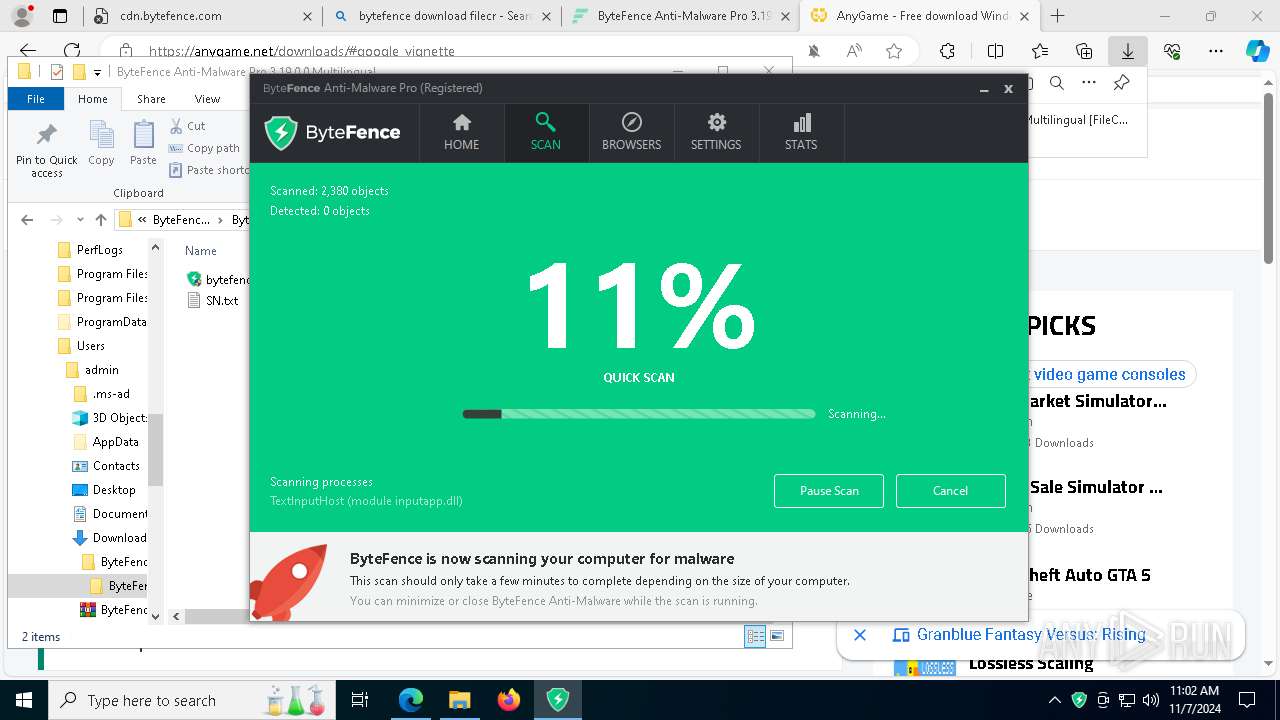Open Firefox from taskbar
The image size is (1280, 720).
tap(509, 700)
